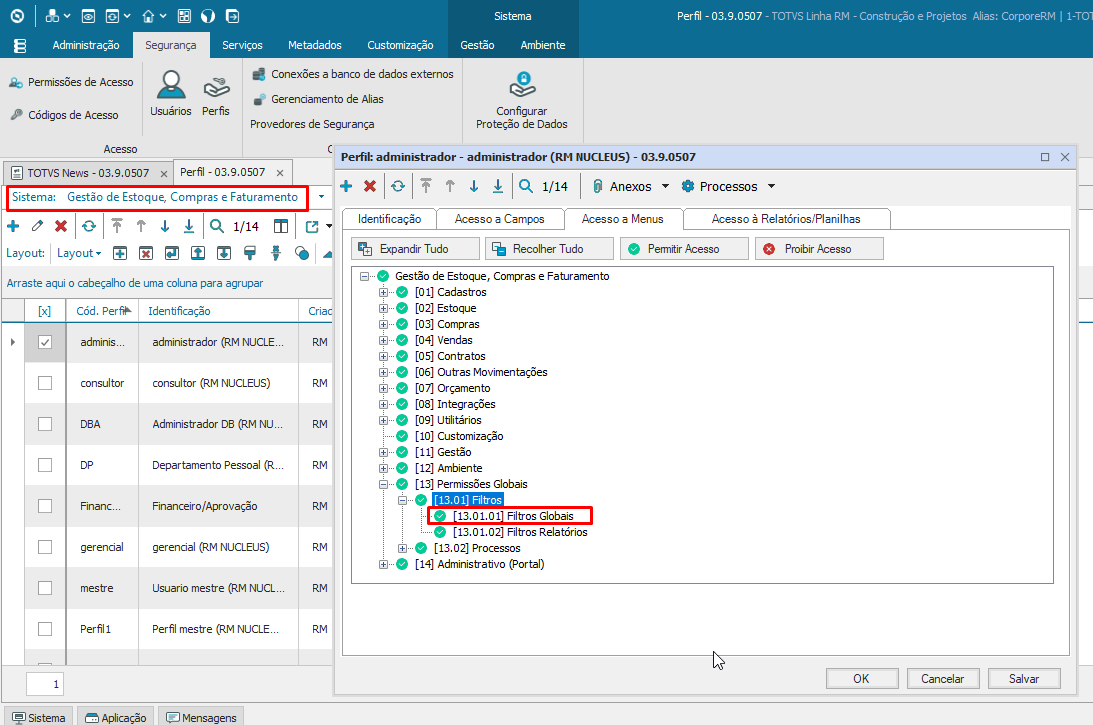Screen dimensions: 1093x725
Task: Check the Perfil1 row checkbox
Action: point(45,629)
